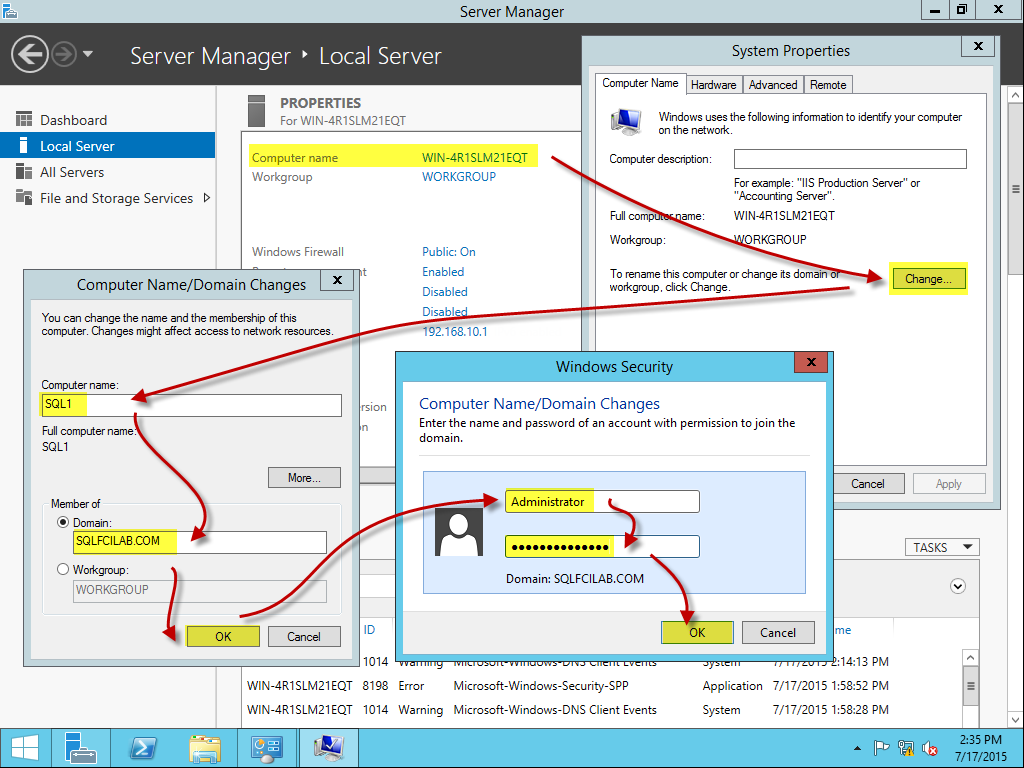Click the Computer name field containing SQL1

191,405
